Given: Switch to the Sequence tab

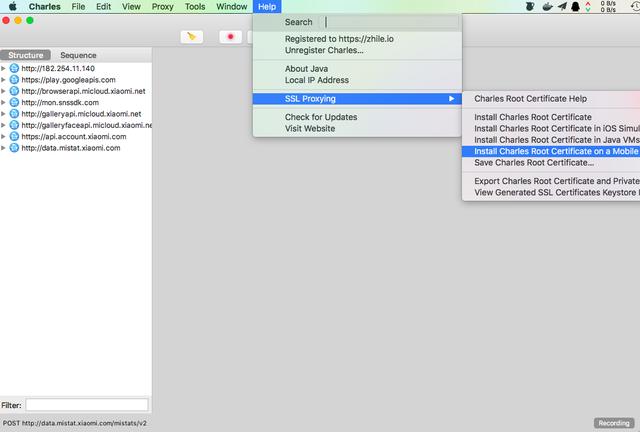Looking at the screenshot, I should [78, 55].
